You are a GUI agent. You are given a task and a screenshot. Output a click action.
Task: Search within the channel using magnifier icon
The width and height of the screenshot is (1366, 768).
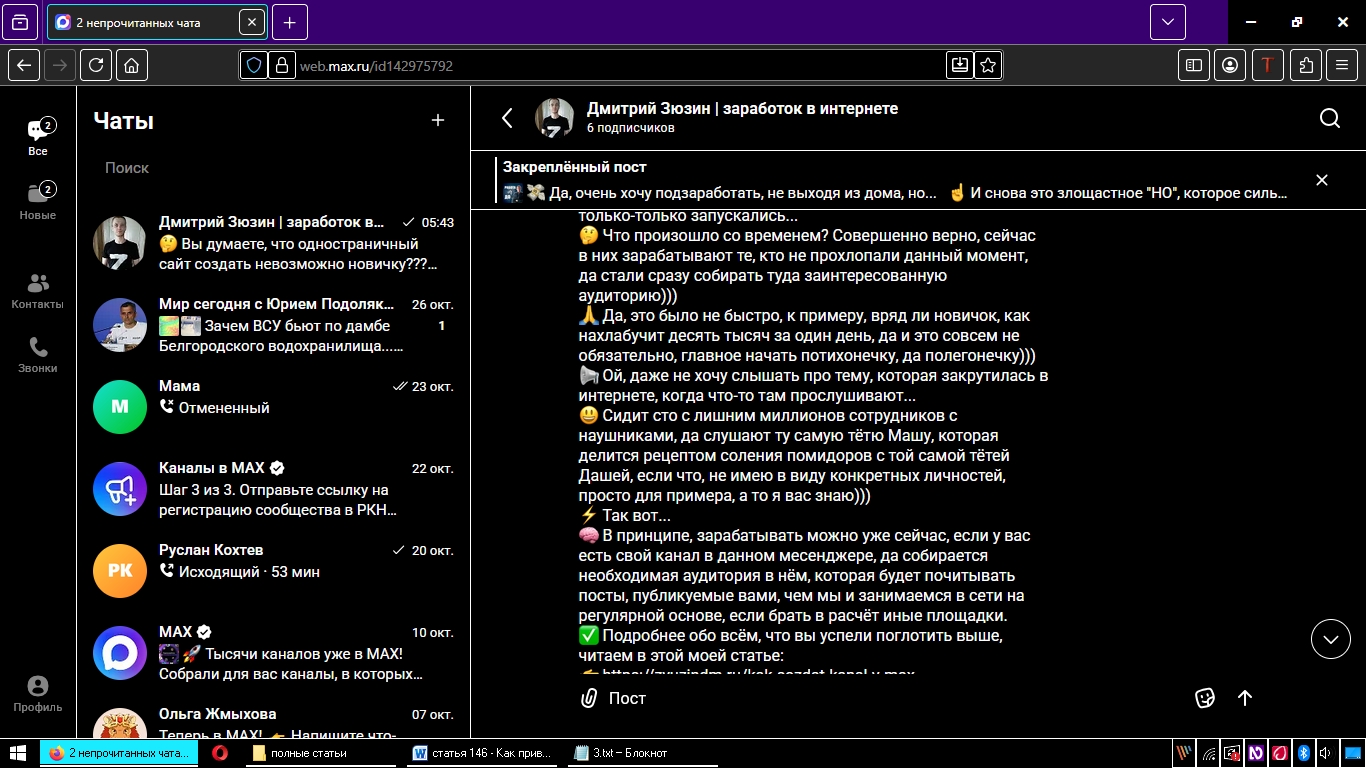[x=1329, y=118]
